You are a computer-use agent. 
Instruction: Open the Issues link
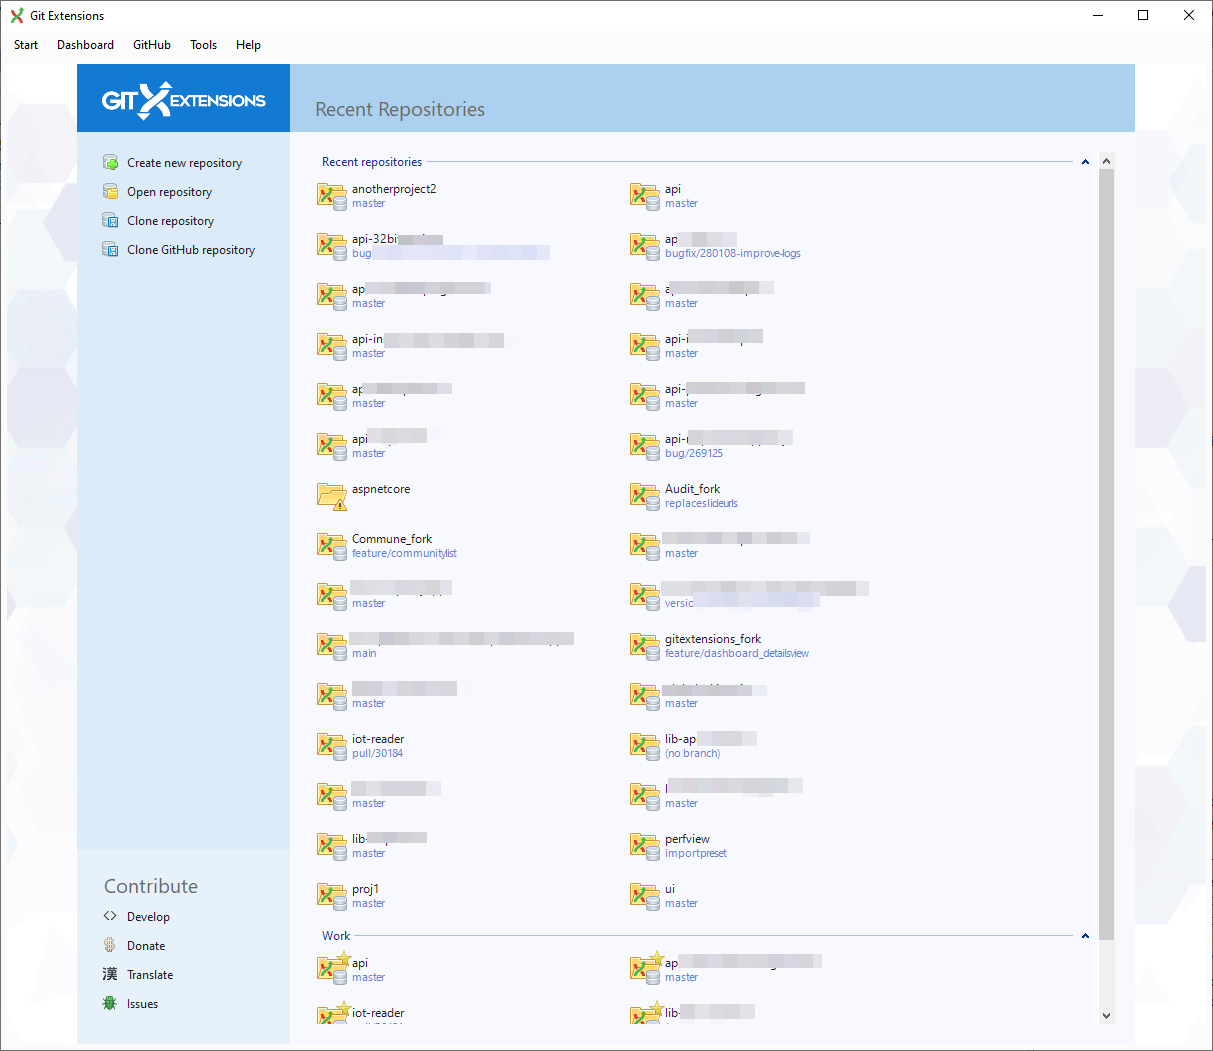coord(142,1004)
